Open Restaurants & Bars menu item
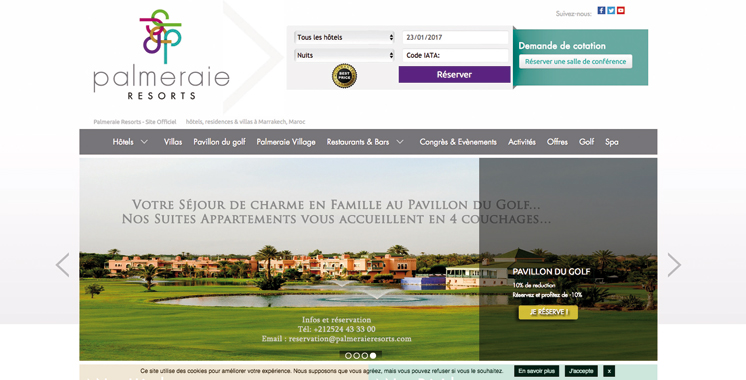 coord(358,142)
